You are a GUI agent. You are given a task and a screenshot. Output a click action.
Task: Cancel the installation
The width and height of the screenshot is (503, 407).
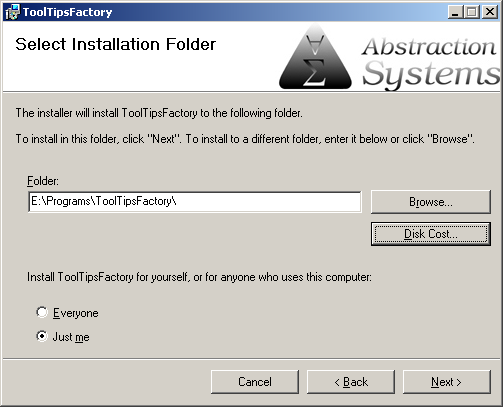(x=255, y=382)
